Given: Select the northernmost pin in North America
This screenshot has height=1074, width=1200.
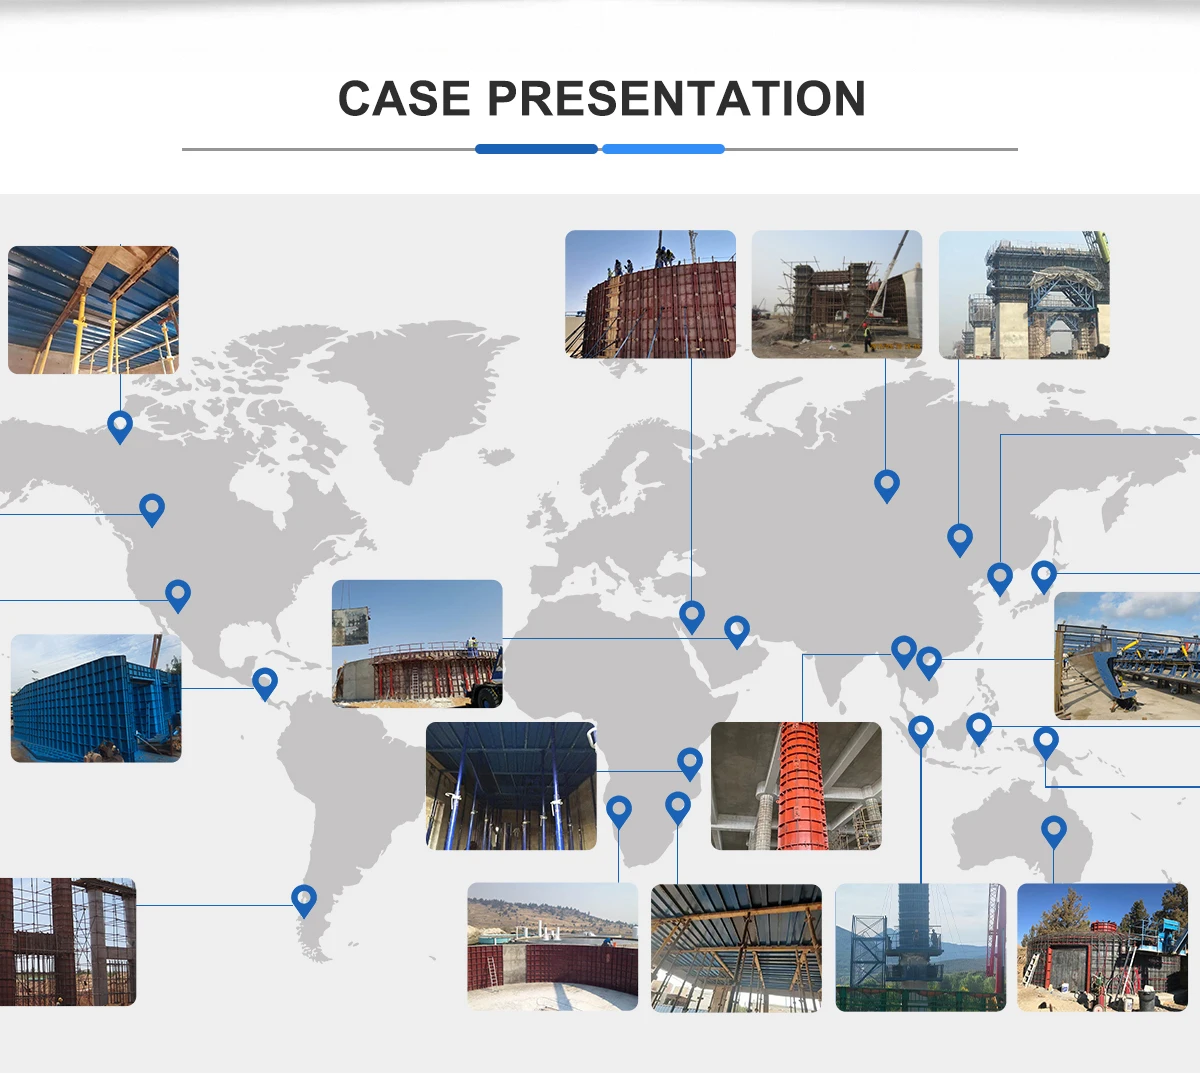Looking at the screenshot, I should pos(120,426).
